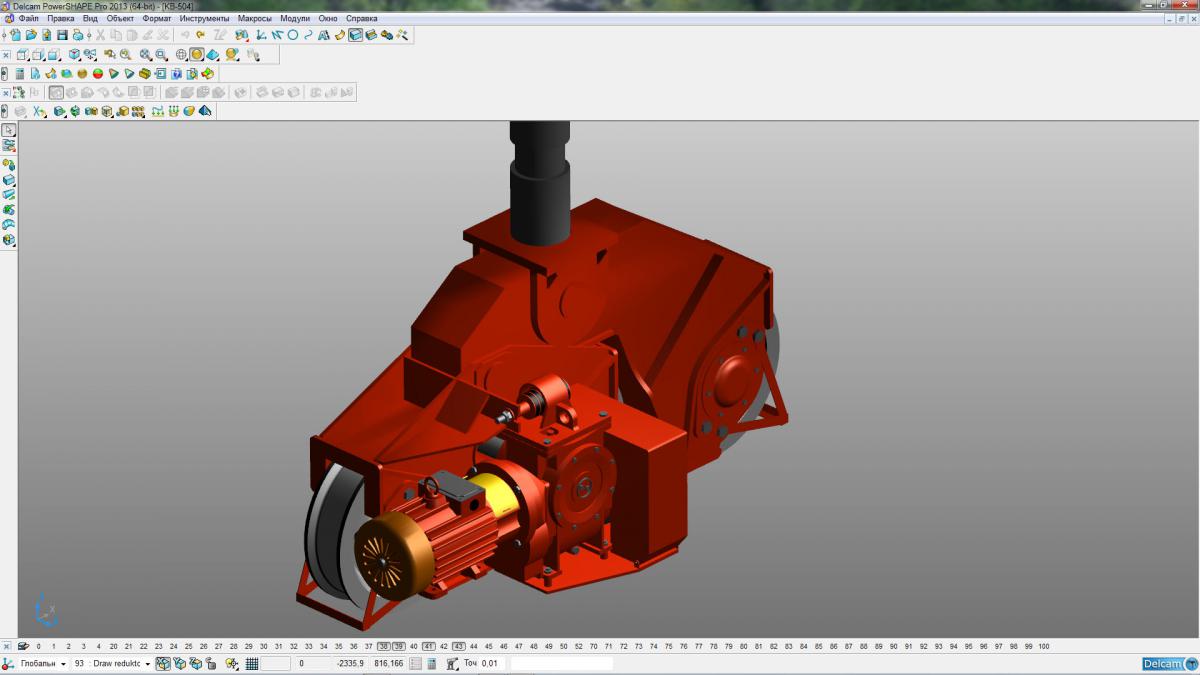Select the Feature tool beside Solid icon
Screen dimensions: 1200x675
pyautogui.click(x=371, y=34)
